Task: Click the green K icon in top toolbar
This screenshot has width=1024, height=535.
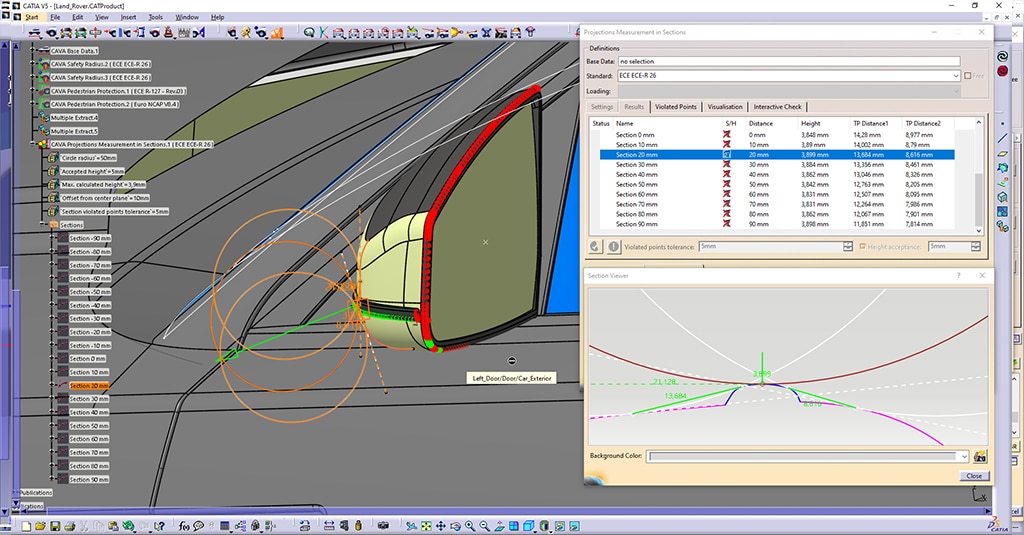Action: pos(324,32)
